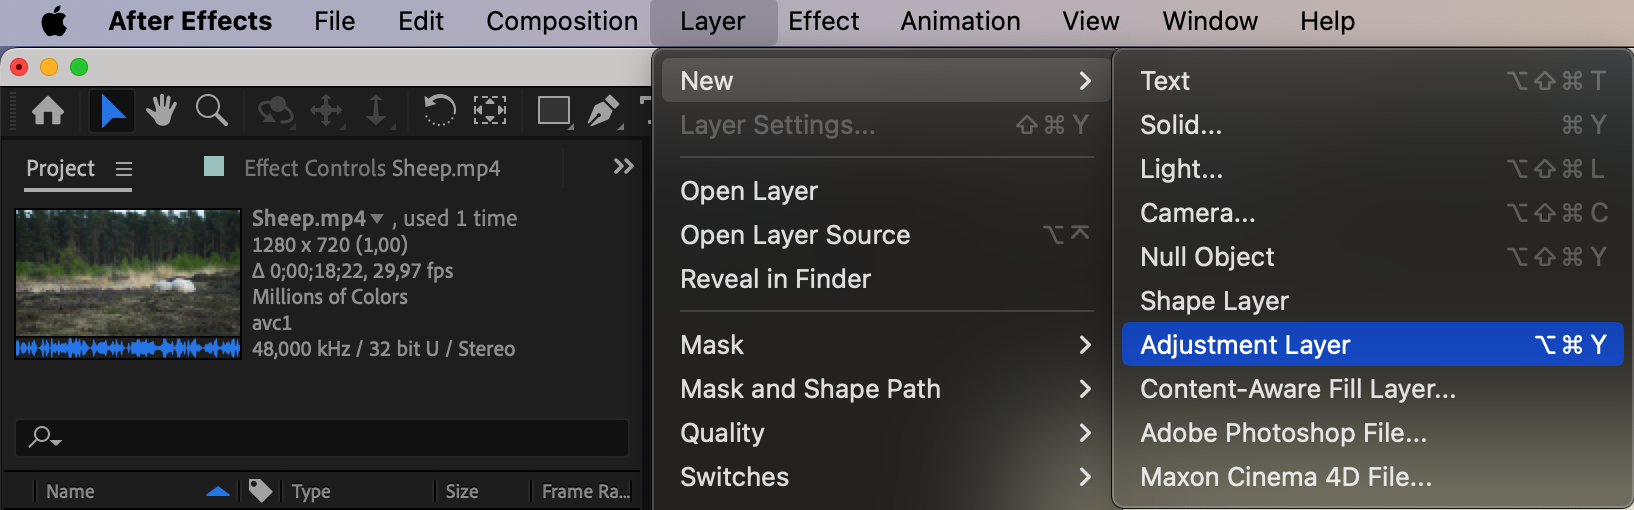Click the Name column header
The image size is (1634, 510).
[x=70, y=491]
